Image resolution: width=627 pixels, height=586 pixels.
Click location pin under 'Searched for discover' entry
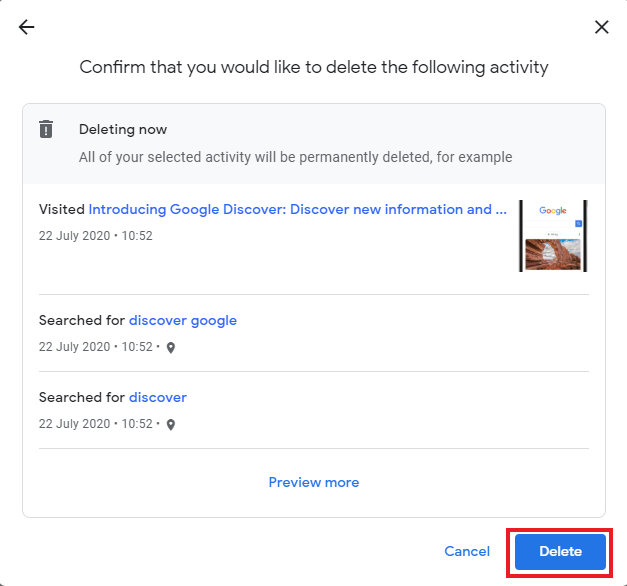(170, 425)
